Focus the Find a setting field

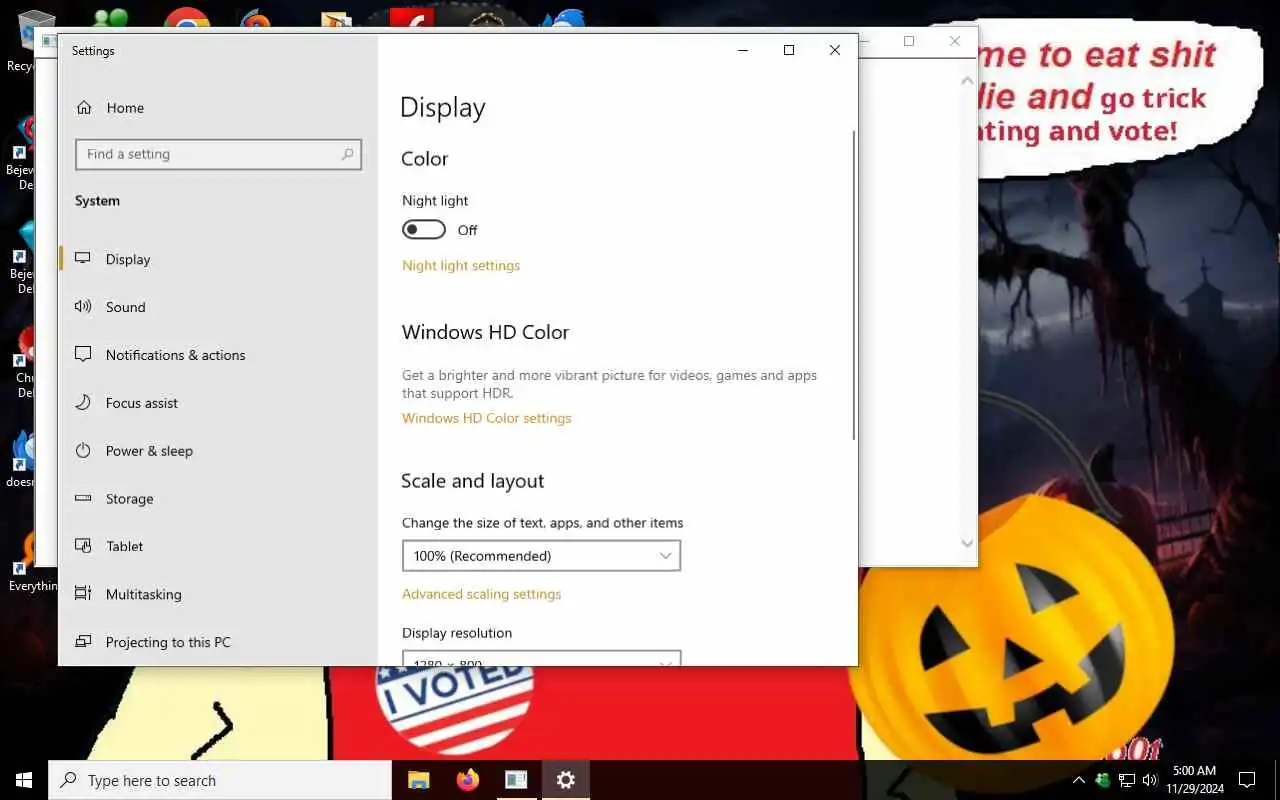click(x=218, y=154)
